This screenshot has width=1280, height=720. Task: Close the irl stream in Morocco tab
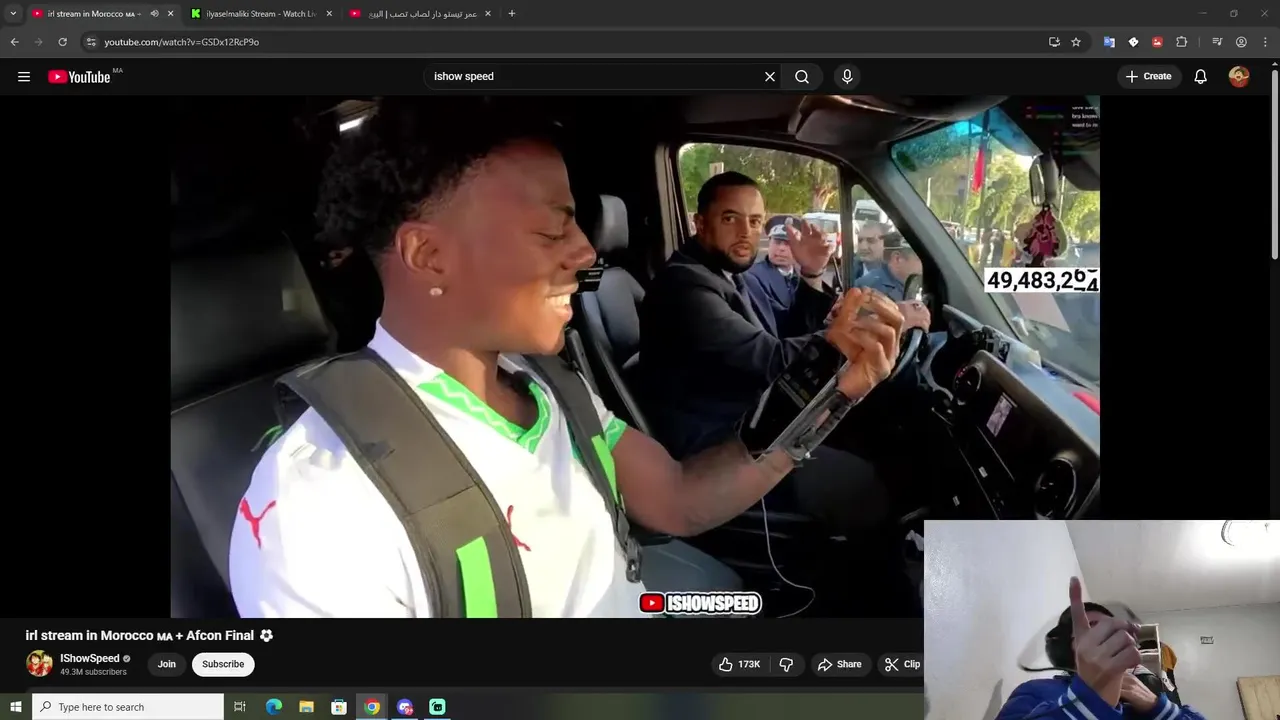point(170,14)
